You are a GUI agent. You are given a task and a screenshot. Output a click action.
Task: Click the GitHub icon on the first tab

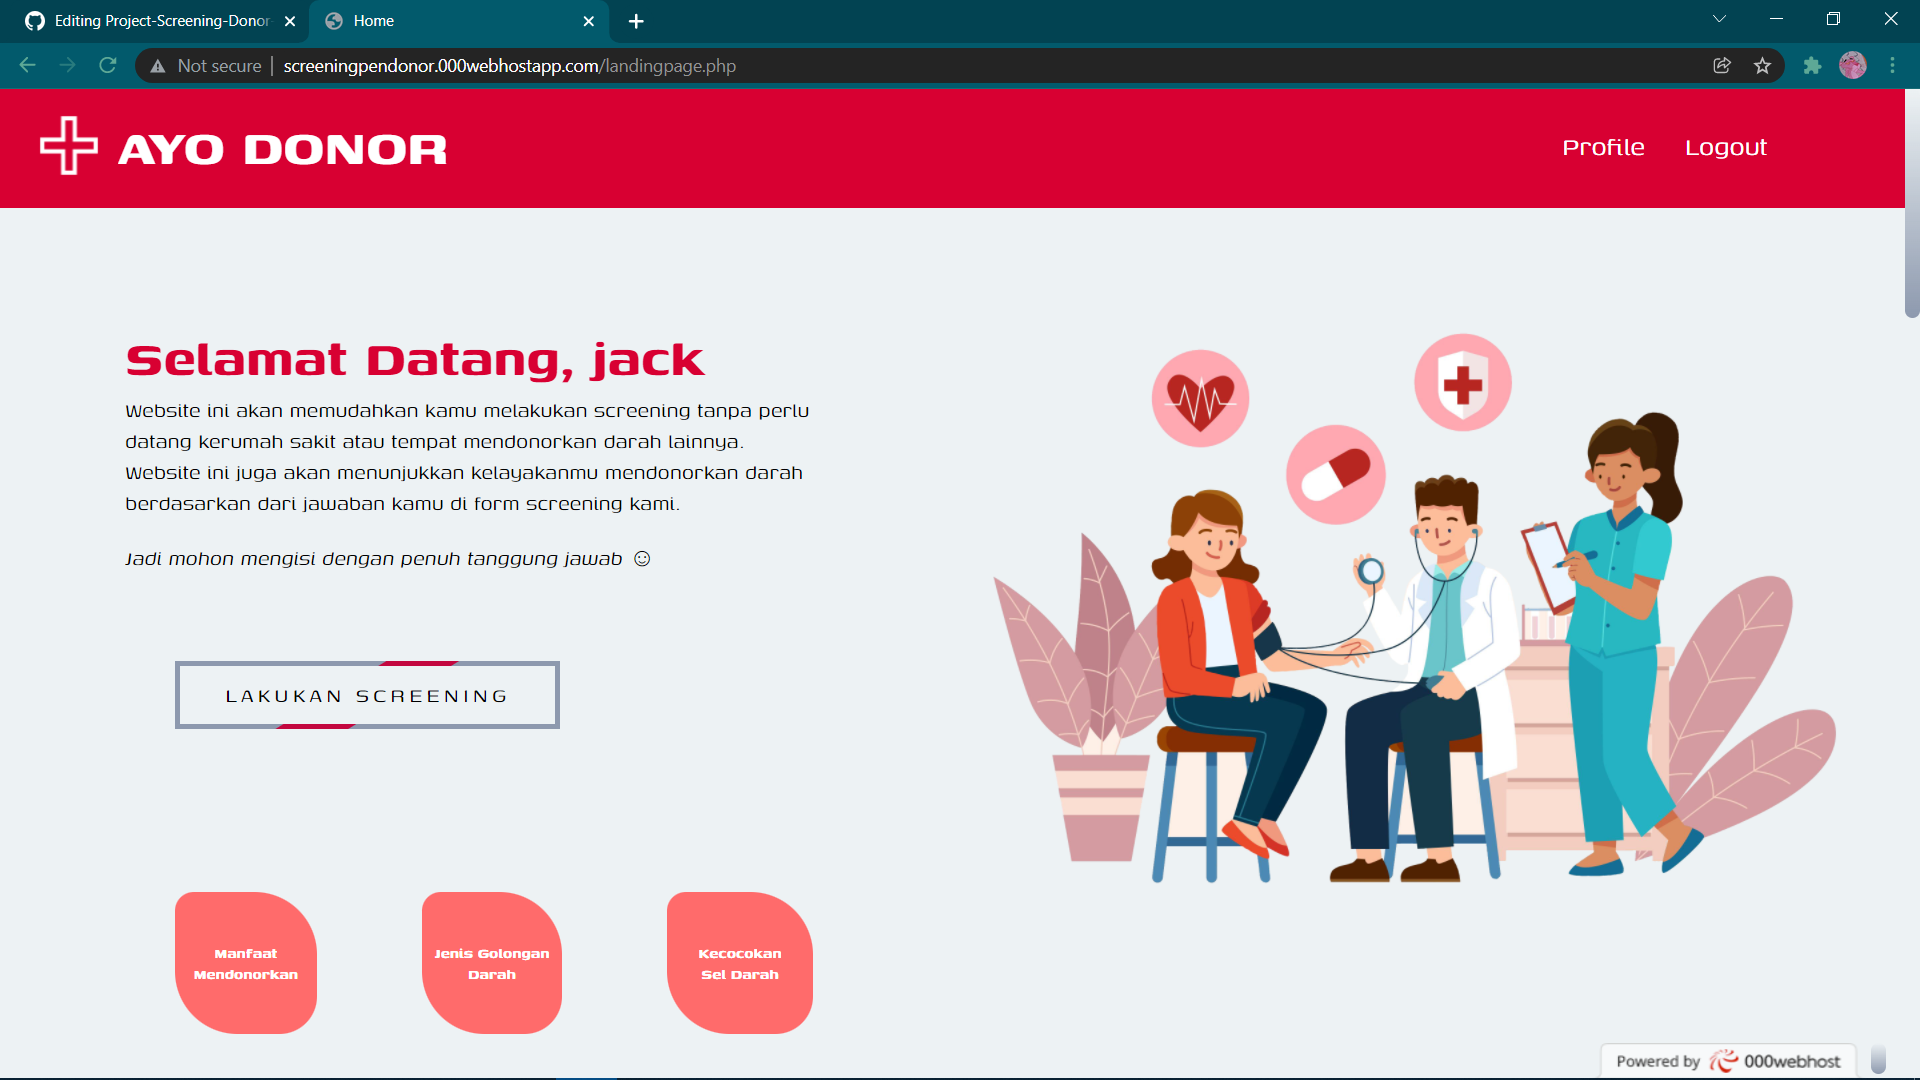(x=33, y=21)
